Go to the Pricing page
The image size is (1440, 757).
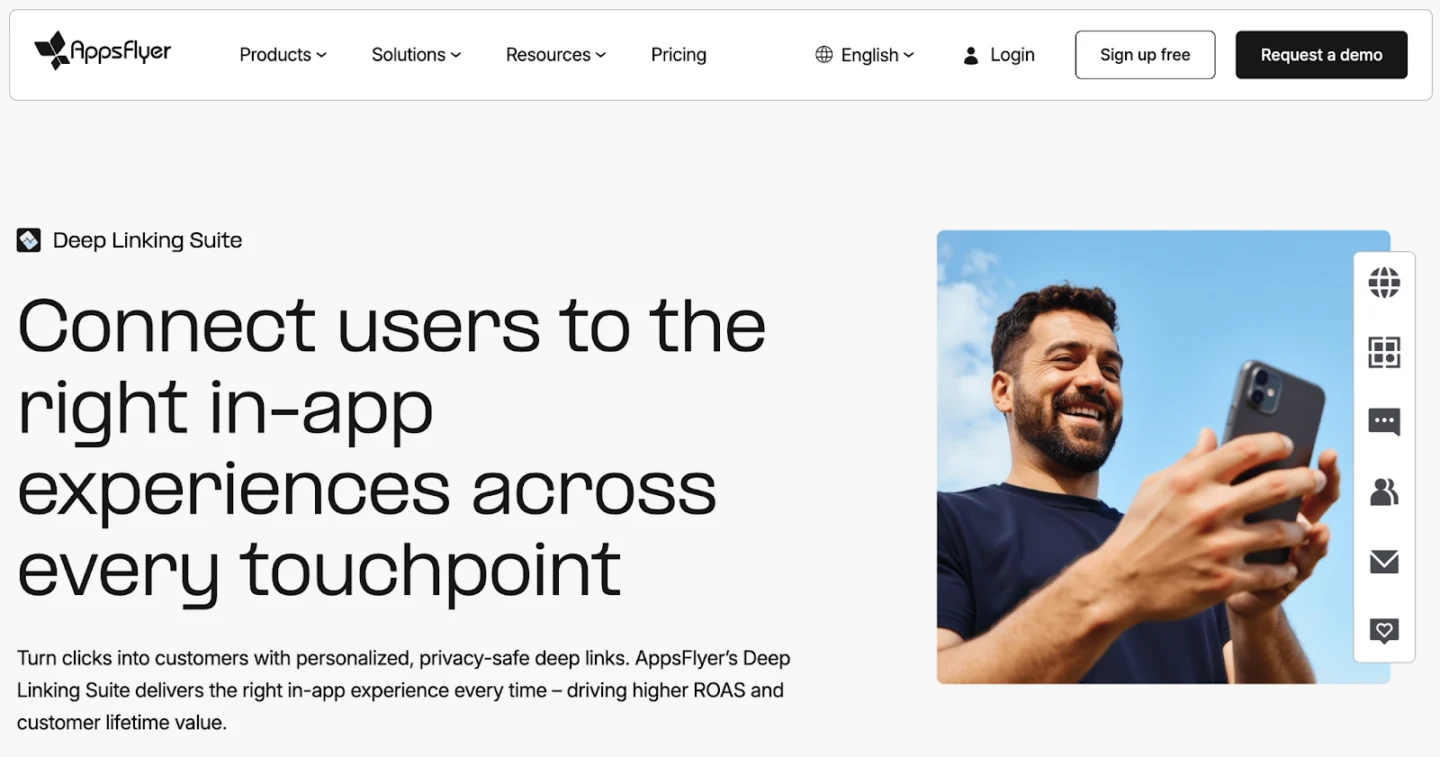coord(679,55)
